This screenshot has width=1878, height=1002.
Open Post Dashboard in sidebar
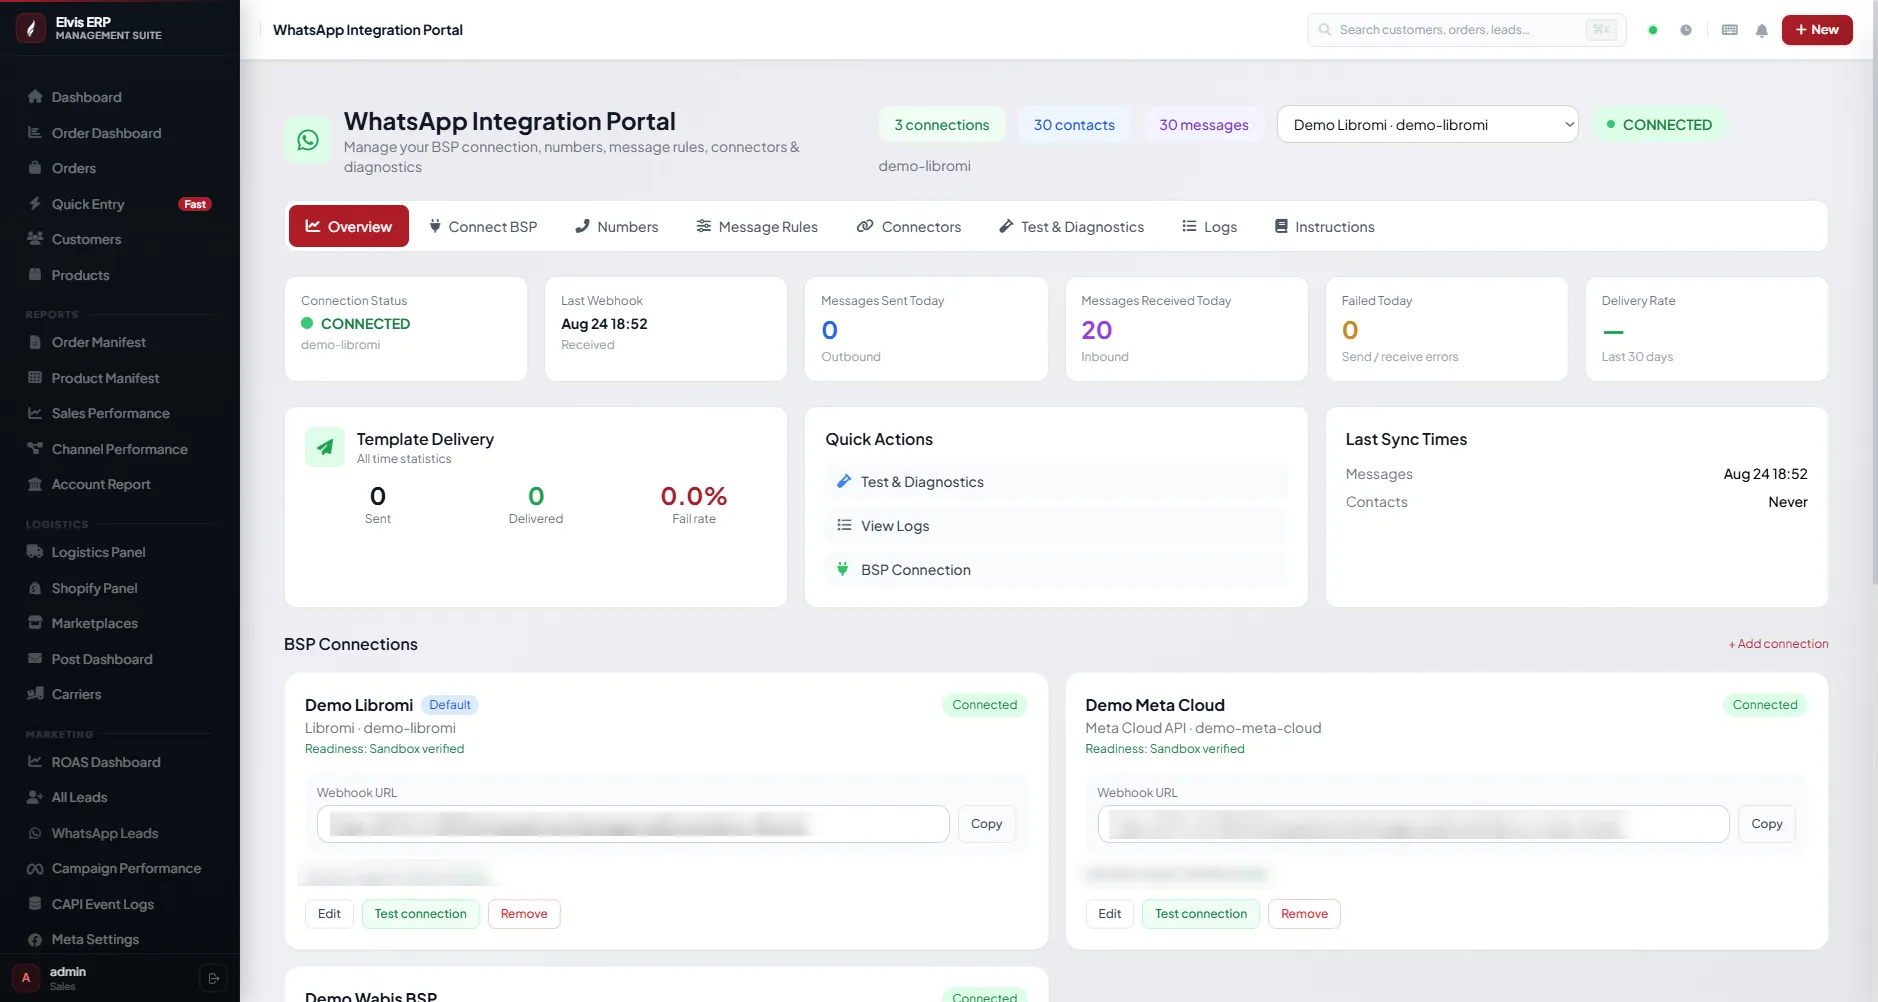[x=120, y=659]
